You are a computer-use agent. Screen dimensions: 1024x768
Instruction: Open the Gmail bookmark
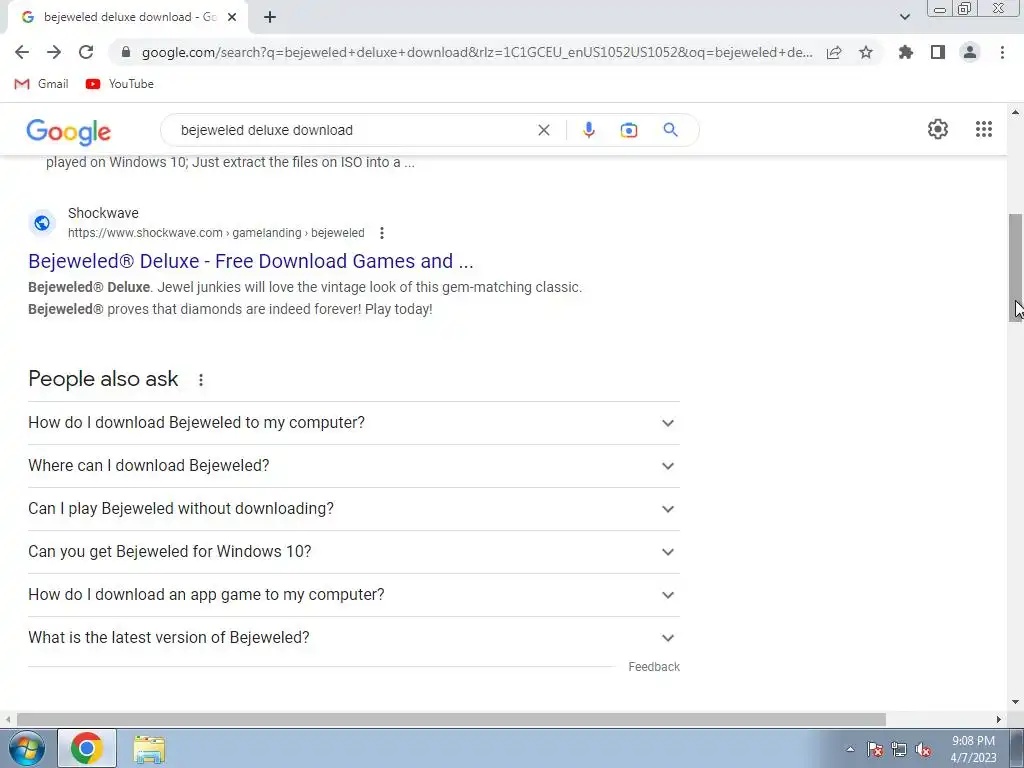pos(41,84)
